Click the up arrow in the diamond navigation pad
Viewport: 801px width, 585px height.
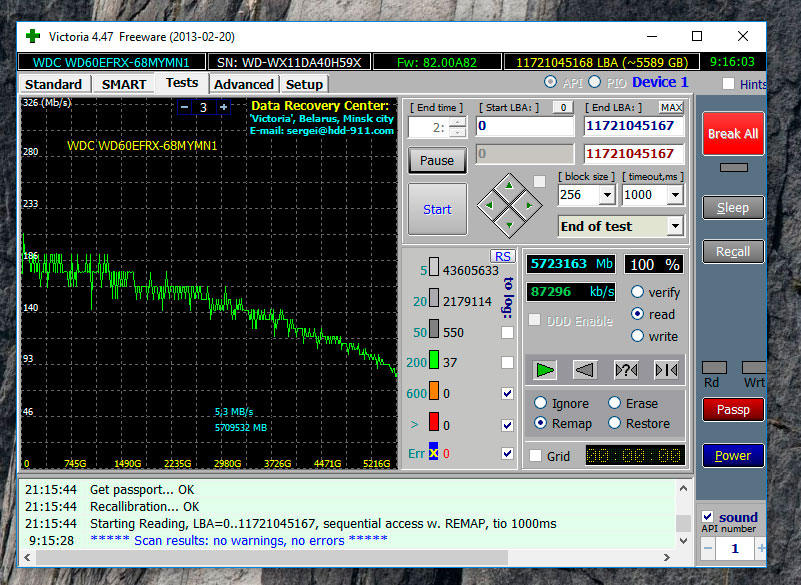(510, 185)
